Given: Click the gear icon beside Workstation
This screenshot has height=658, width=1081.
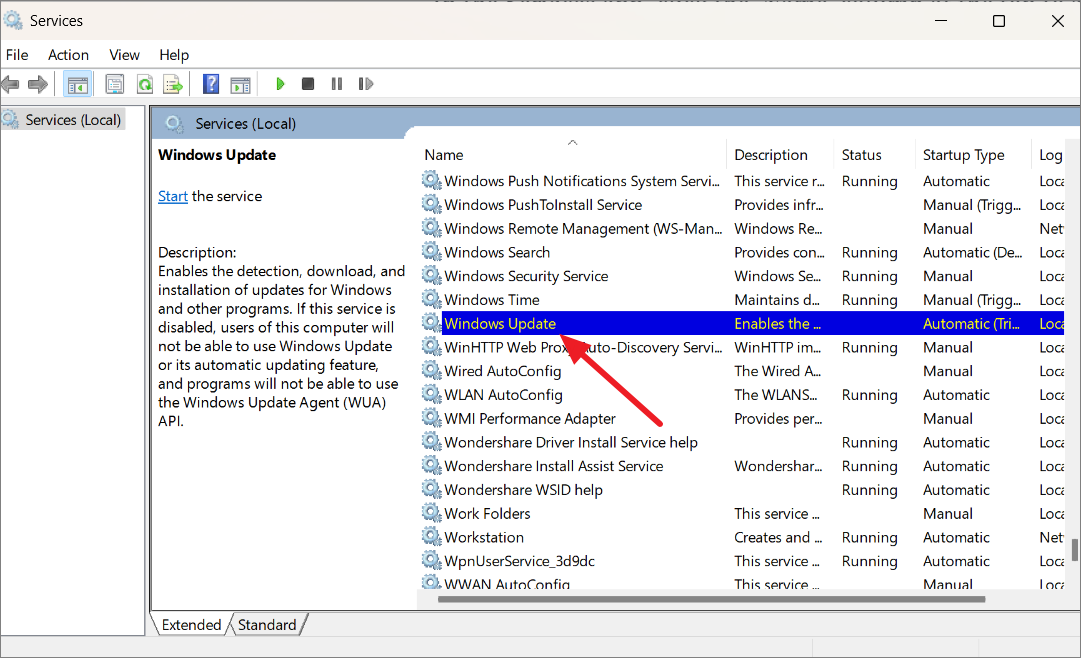Looking at the screenshot, I should point(432,537).
